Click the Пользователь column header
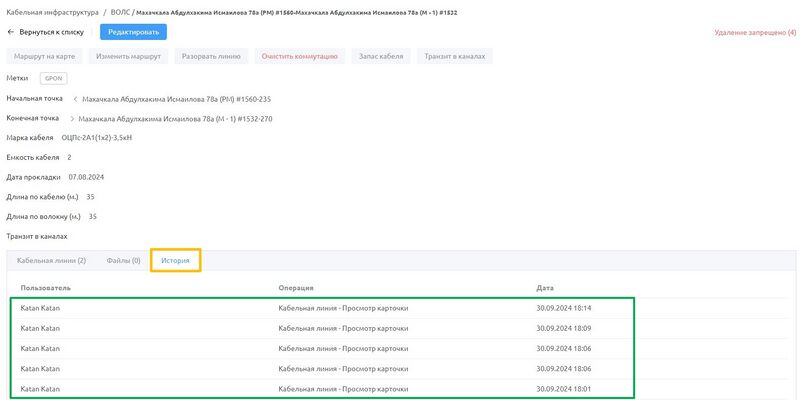Image resolution: width=800 pixels, height=400 pixels. coord(45,288)
